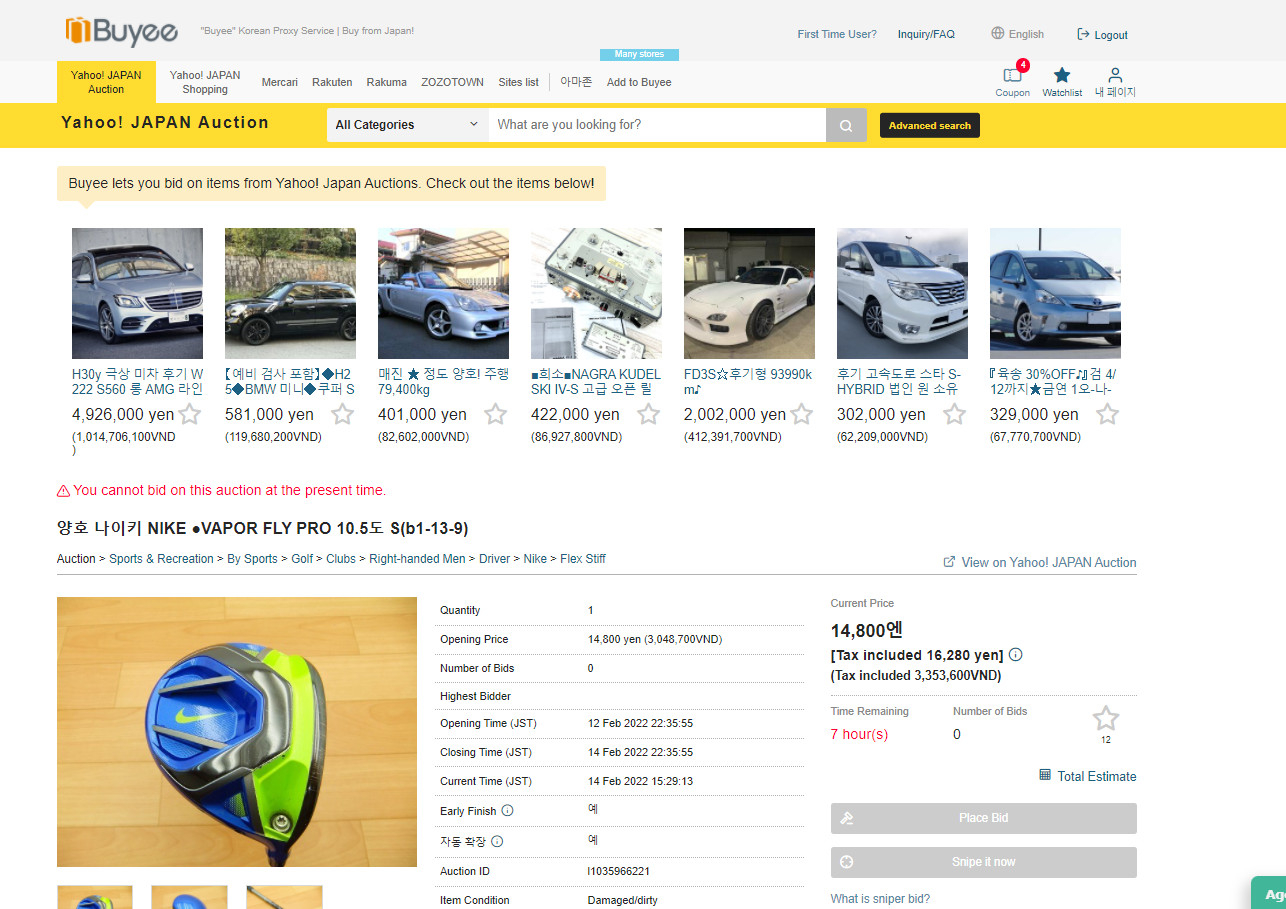The height and width of the screenshot is (909, 1286).
Task: Click the Total Estimate calculator icon
Action: [x=1045, y=775]
